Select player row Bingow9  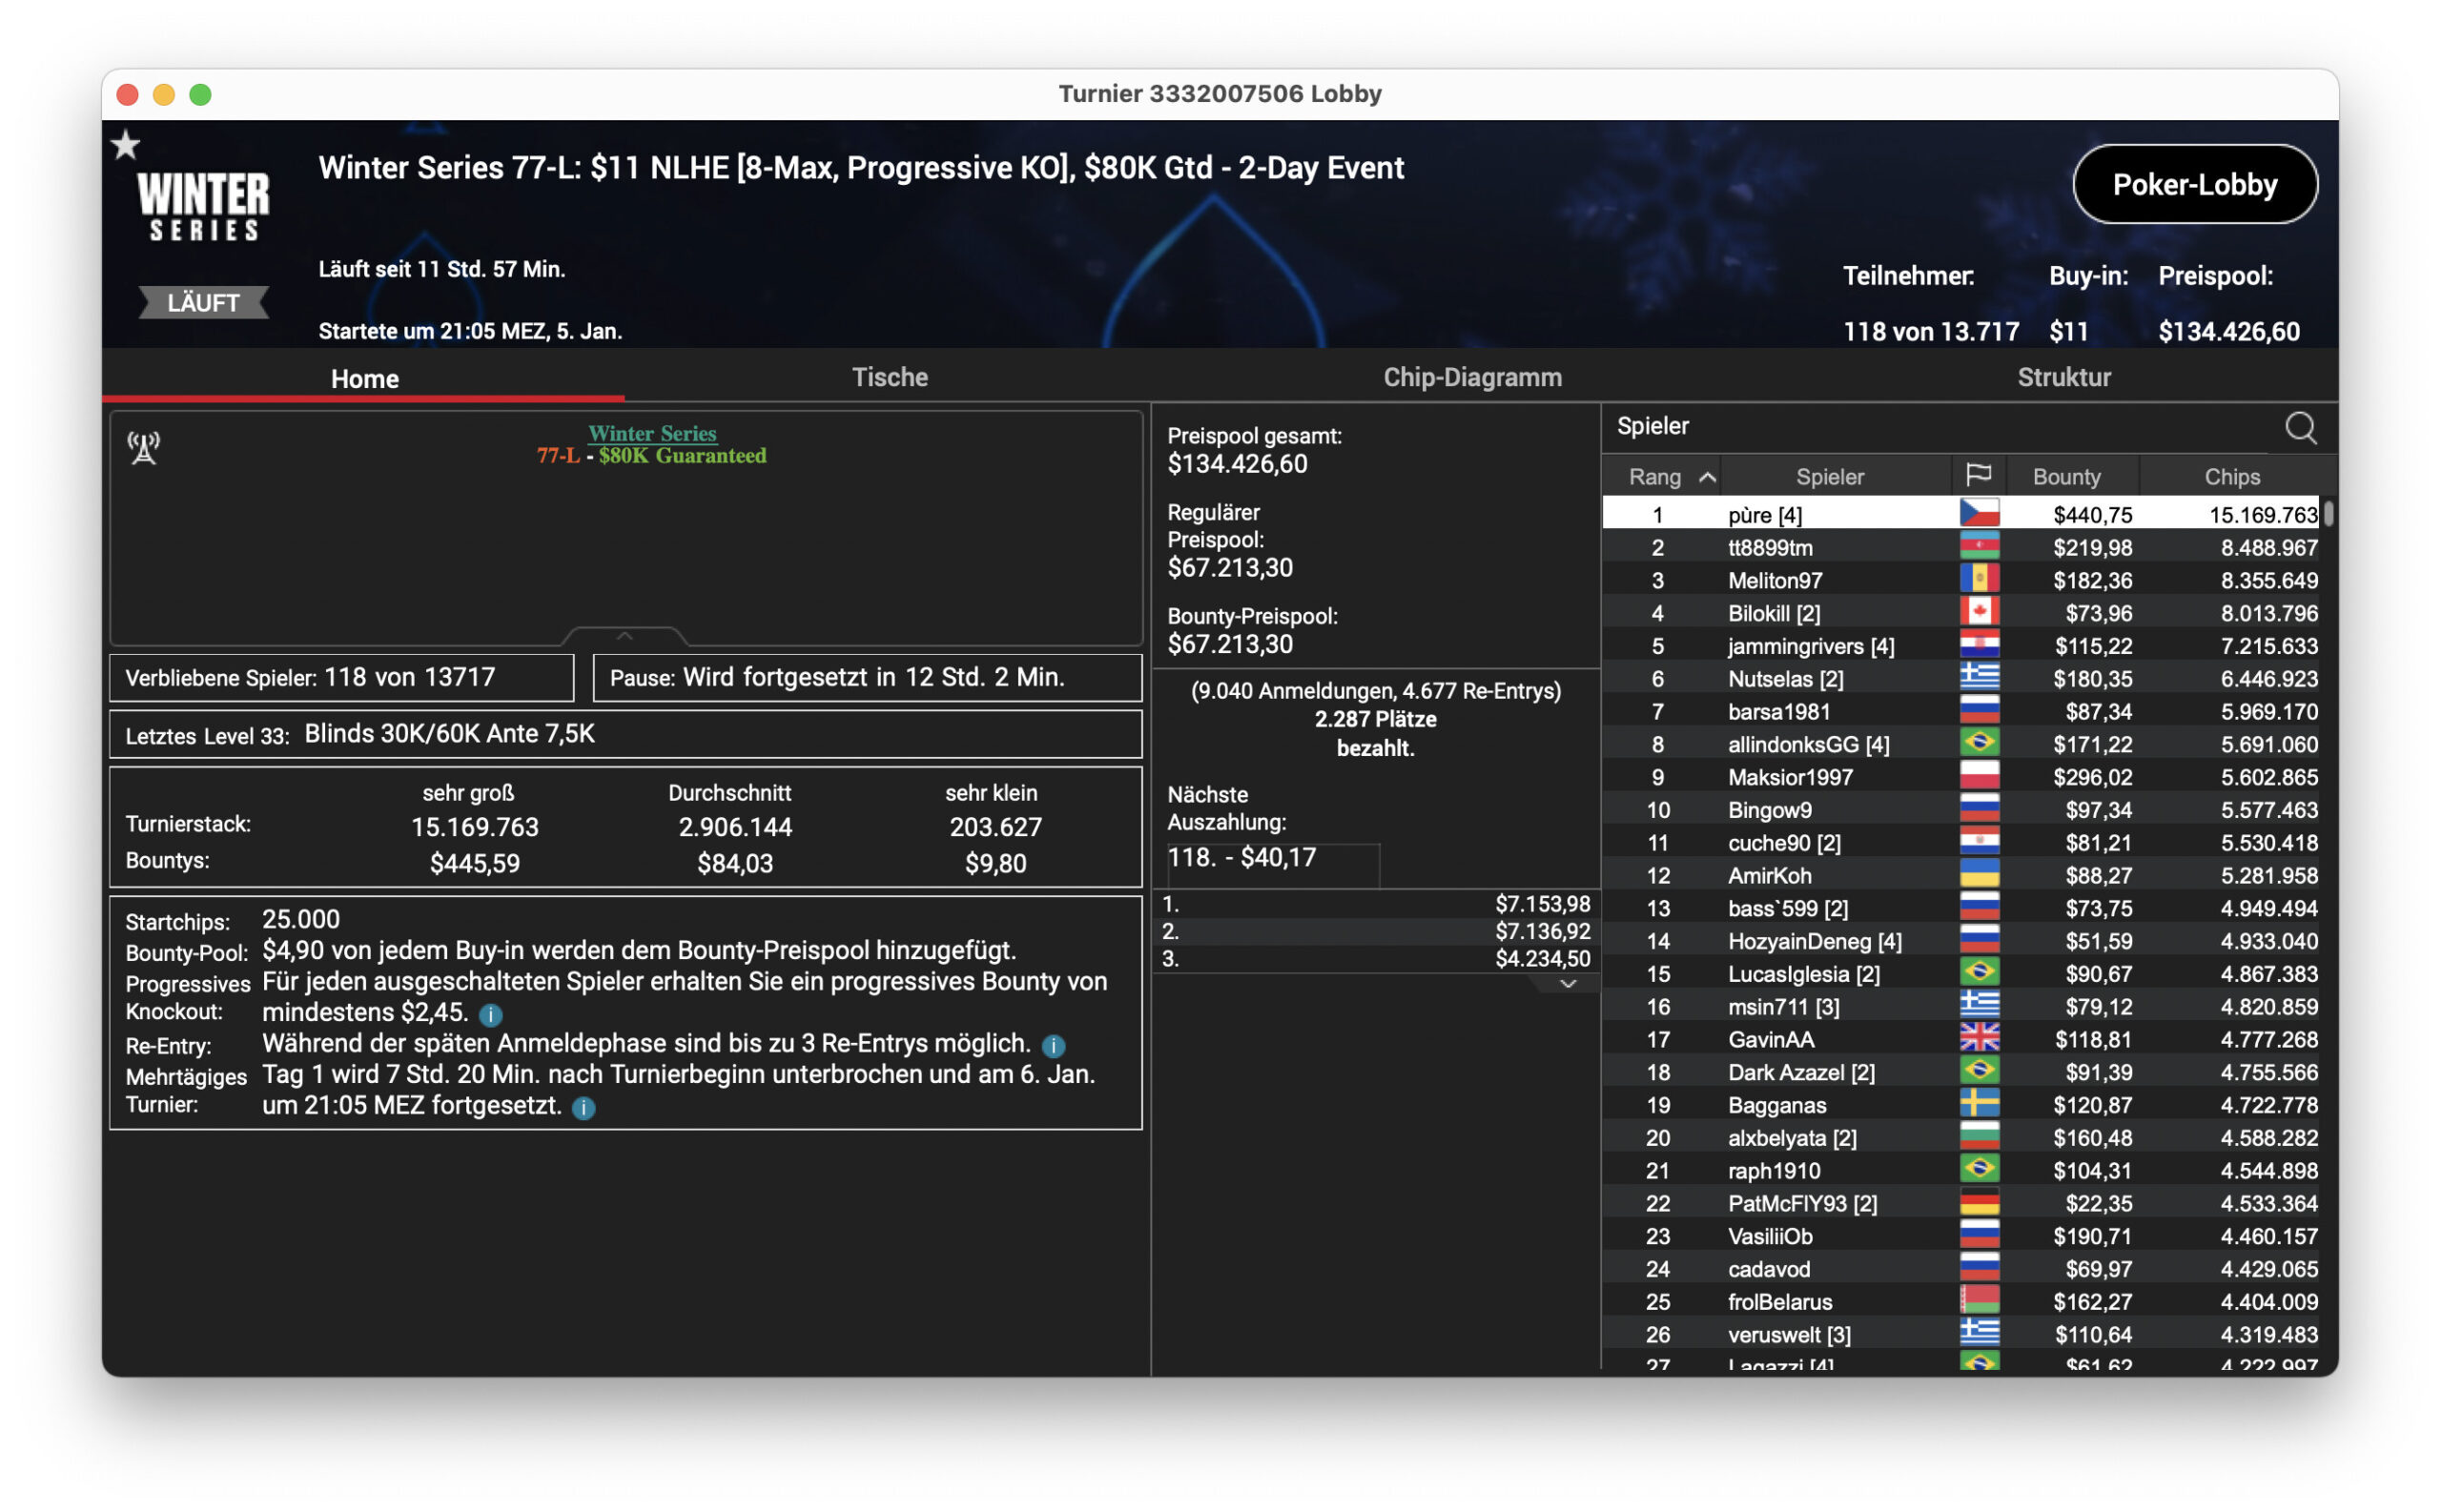(x=1960, y=809)
